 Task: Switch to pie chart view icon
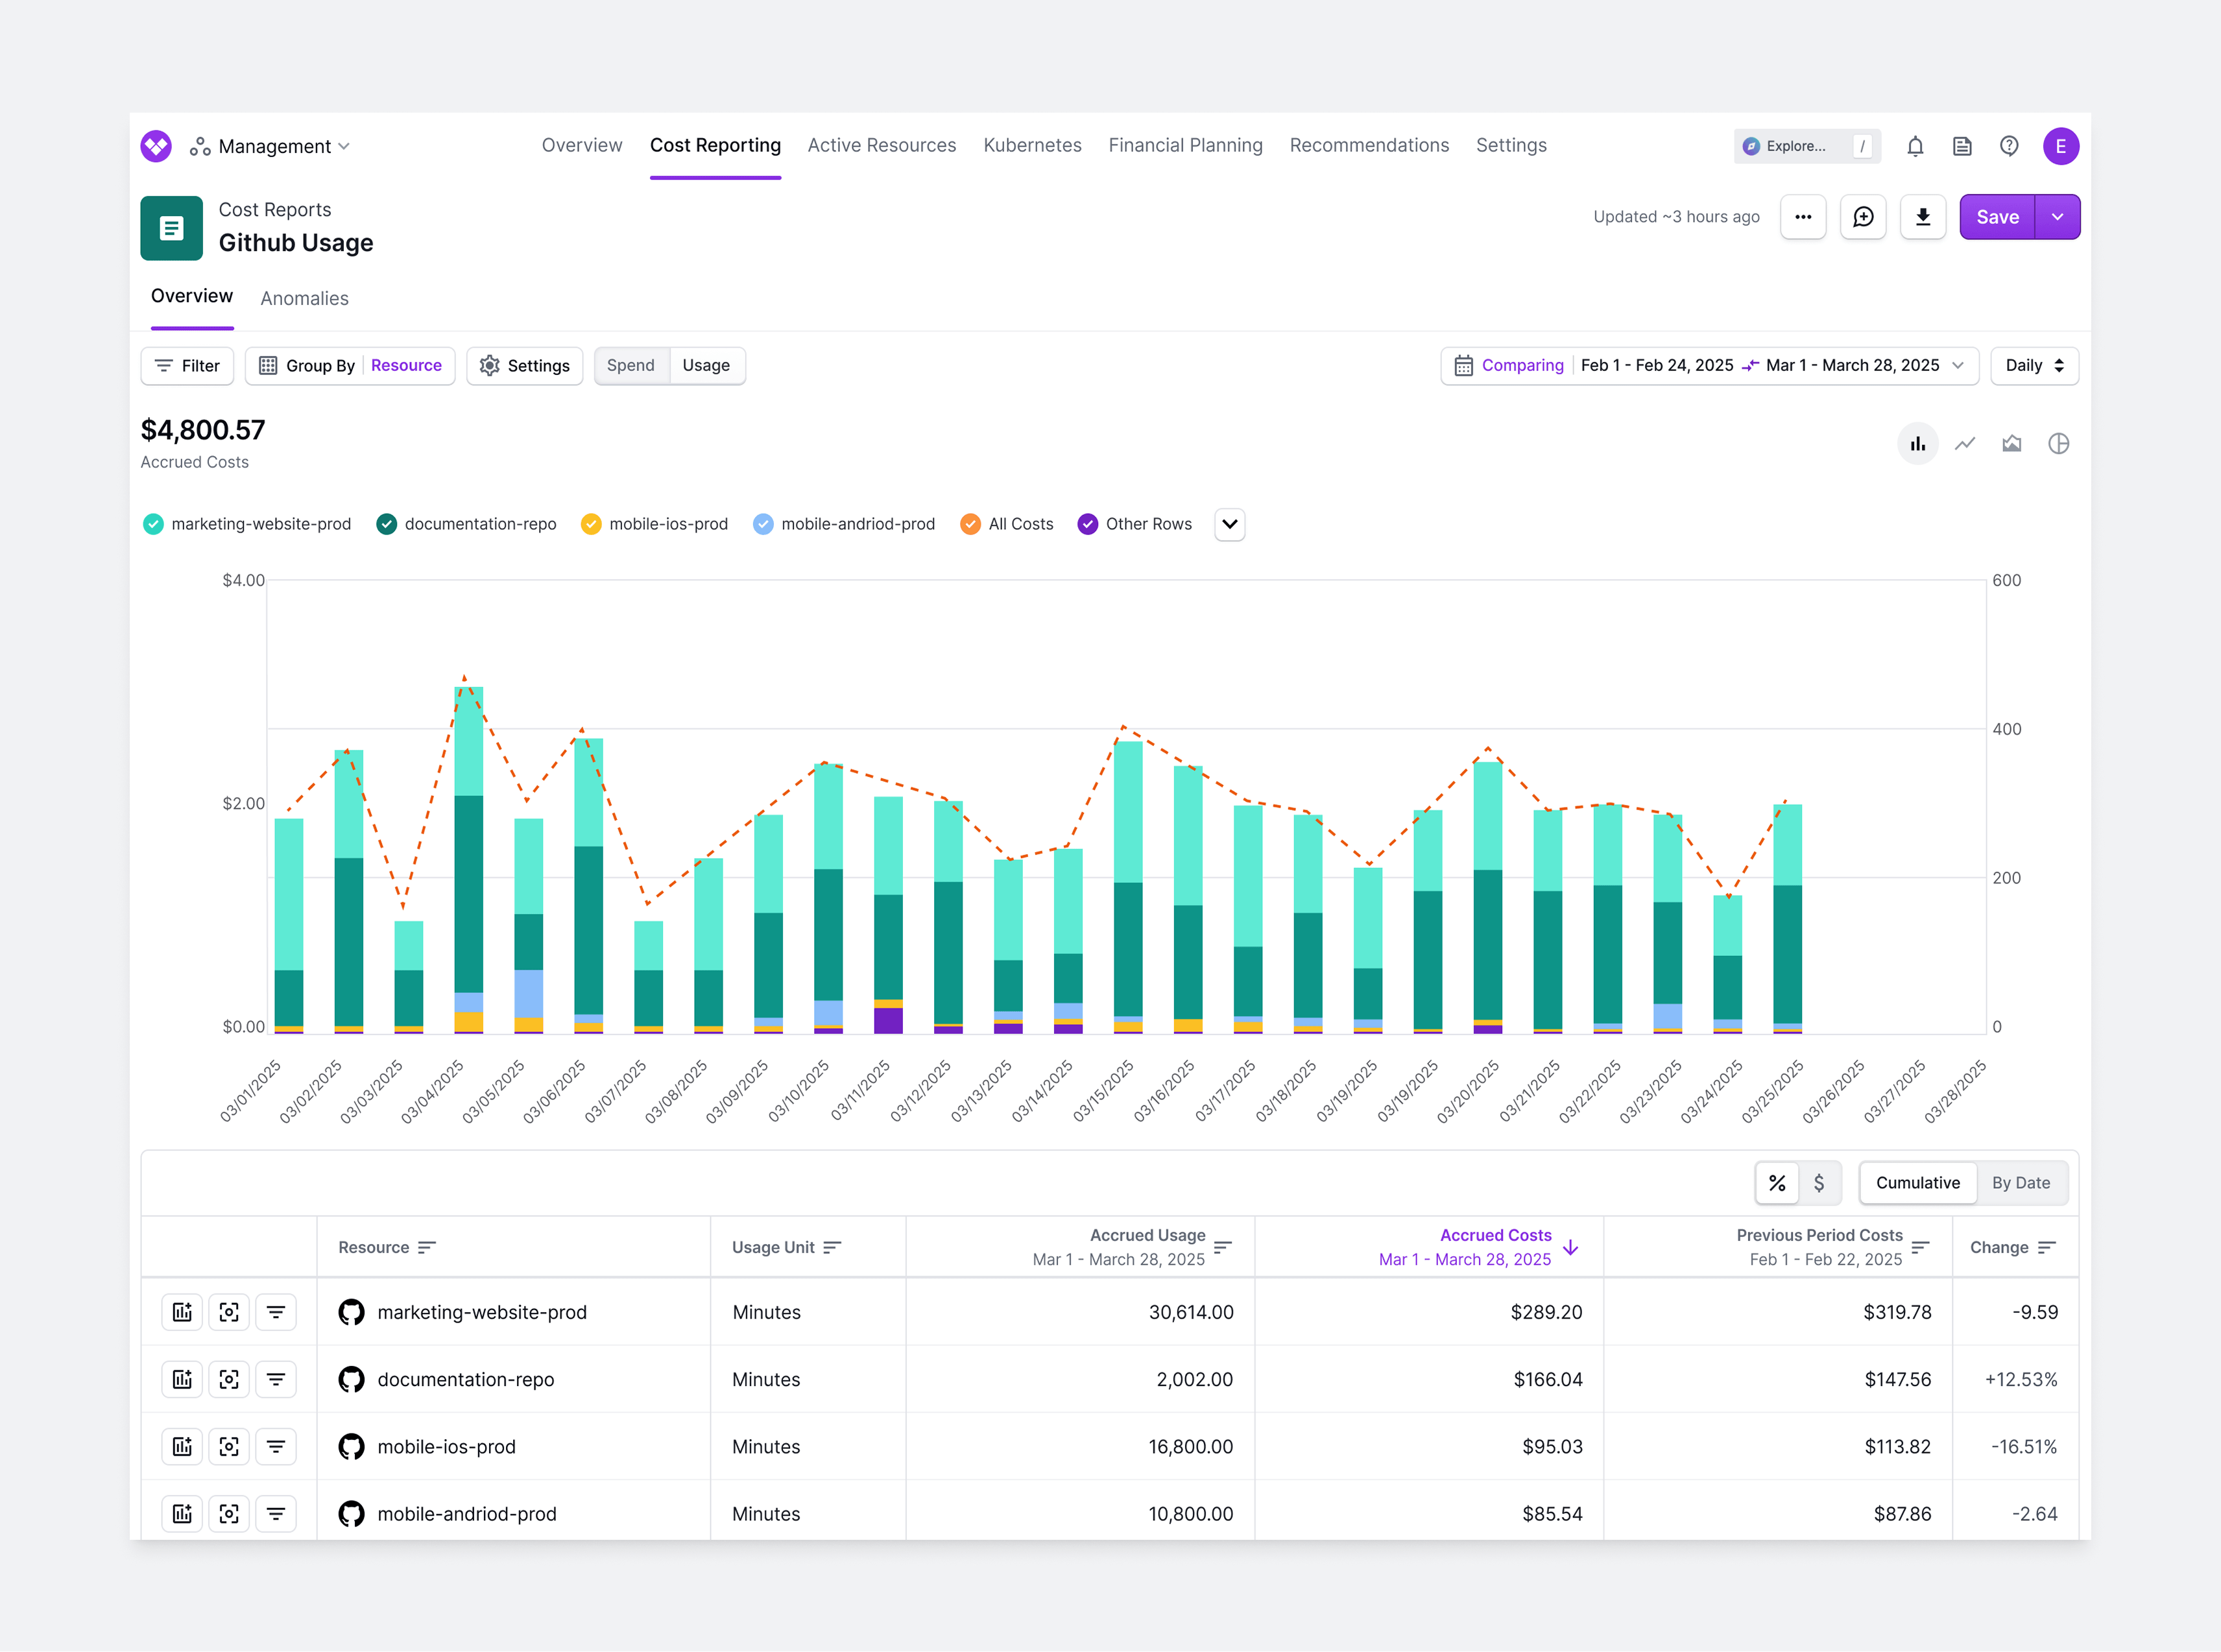(2058, 444)
